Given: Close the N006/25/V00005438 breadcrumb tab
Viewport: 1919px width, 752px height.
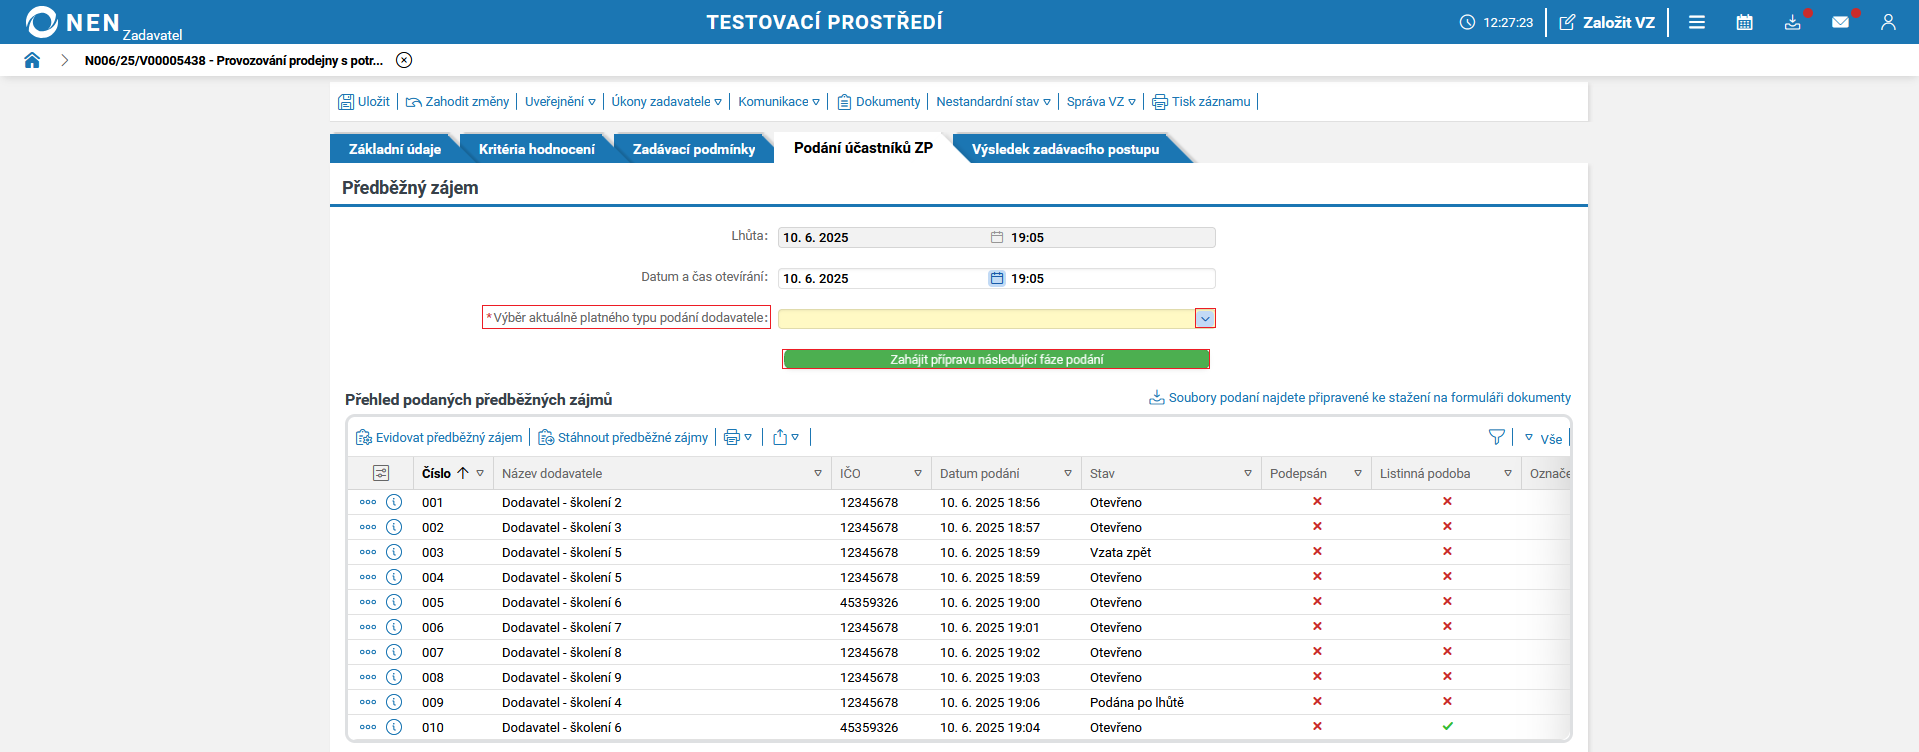Looking at the screenshot, I should pos(404,60).
